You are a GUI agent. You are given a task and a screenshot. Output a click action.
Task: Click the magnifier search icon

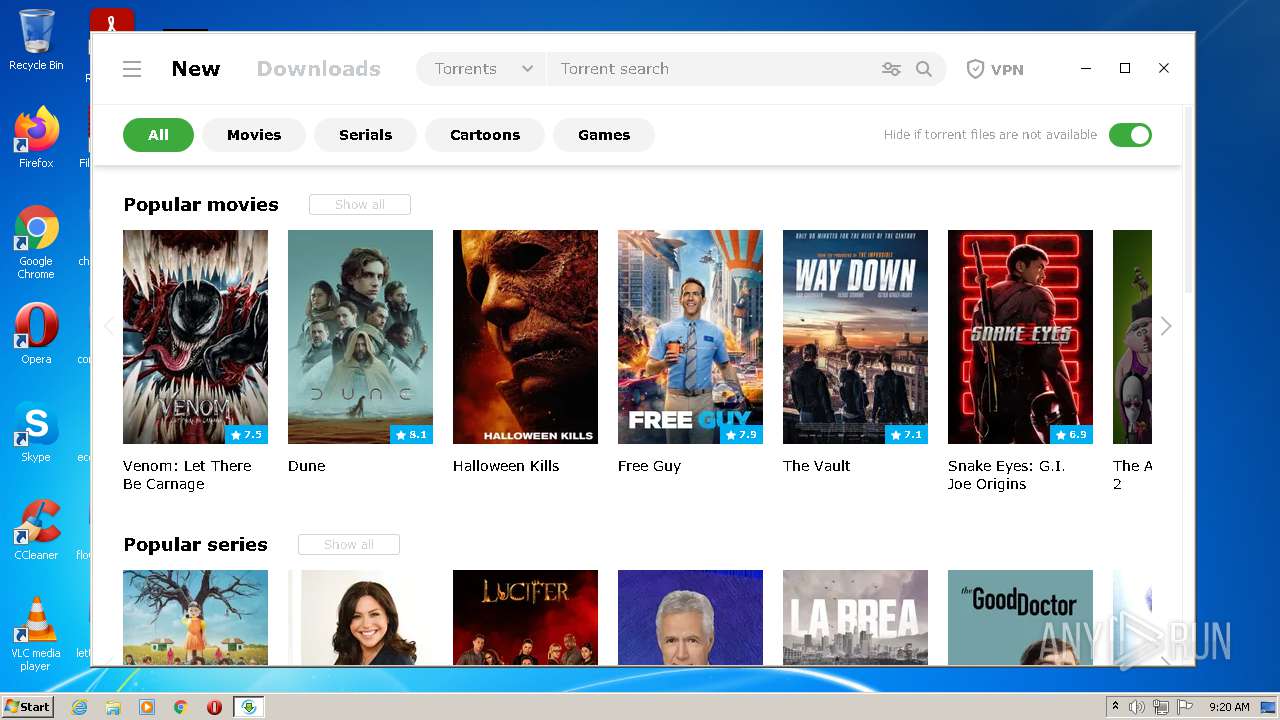click(x=924, y=69)
